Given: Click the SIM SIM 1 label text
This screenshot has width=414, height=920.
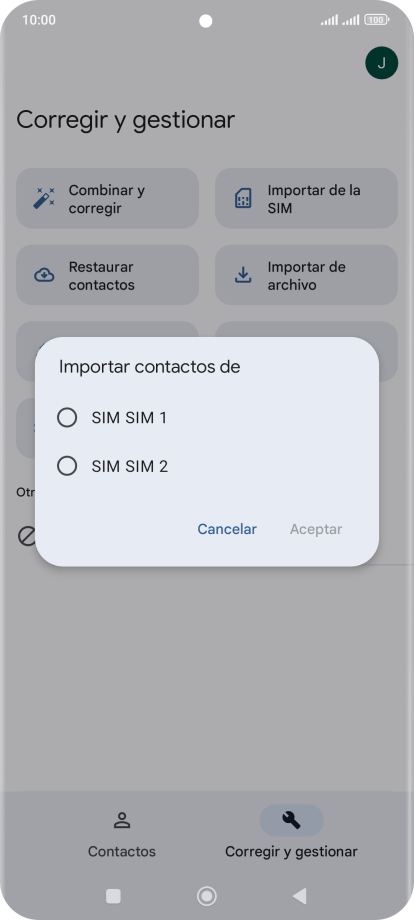Looking at the screenshot, I should tap(129, 418).
